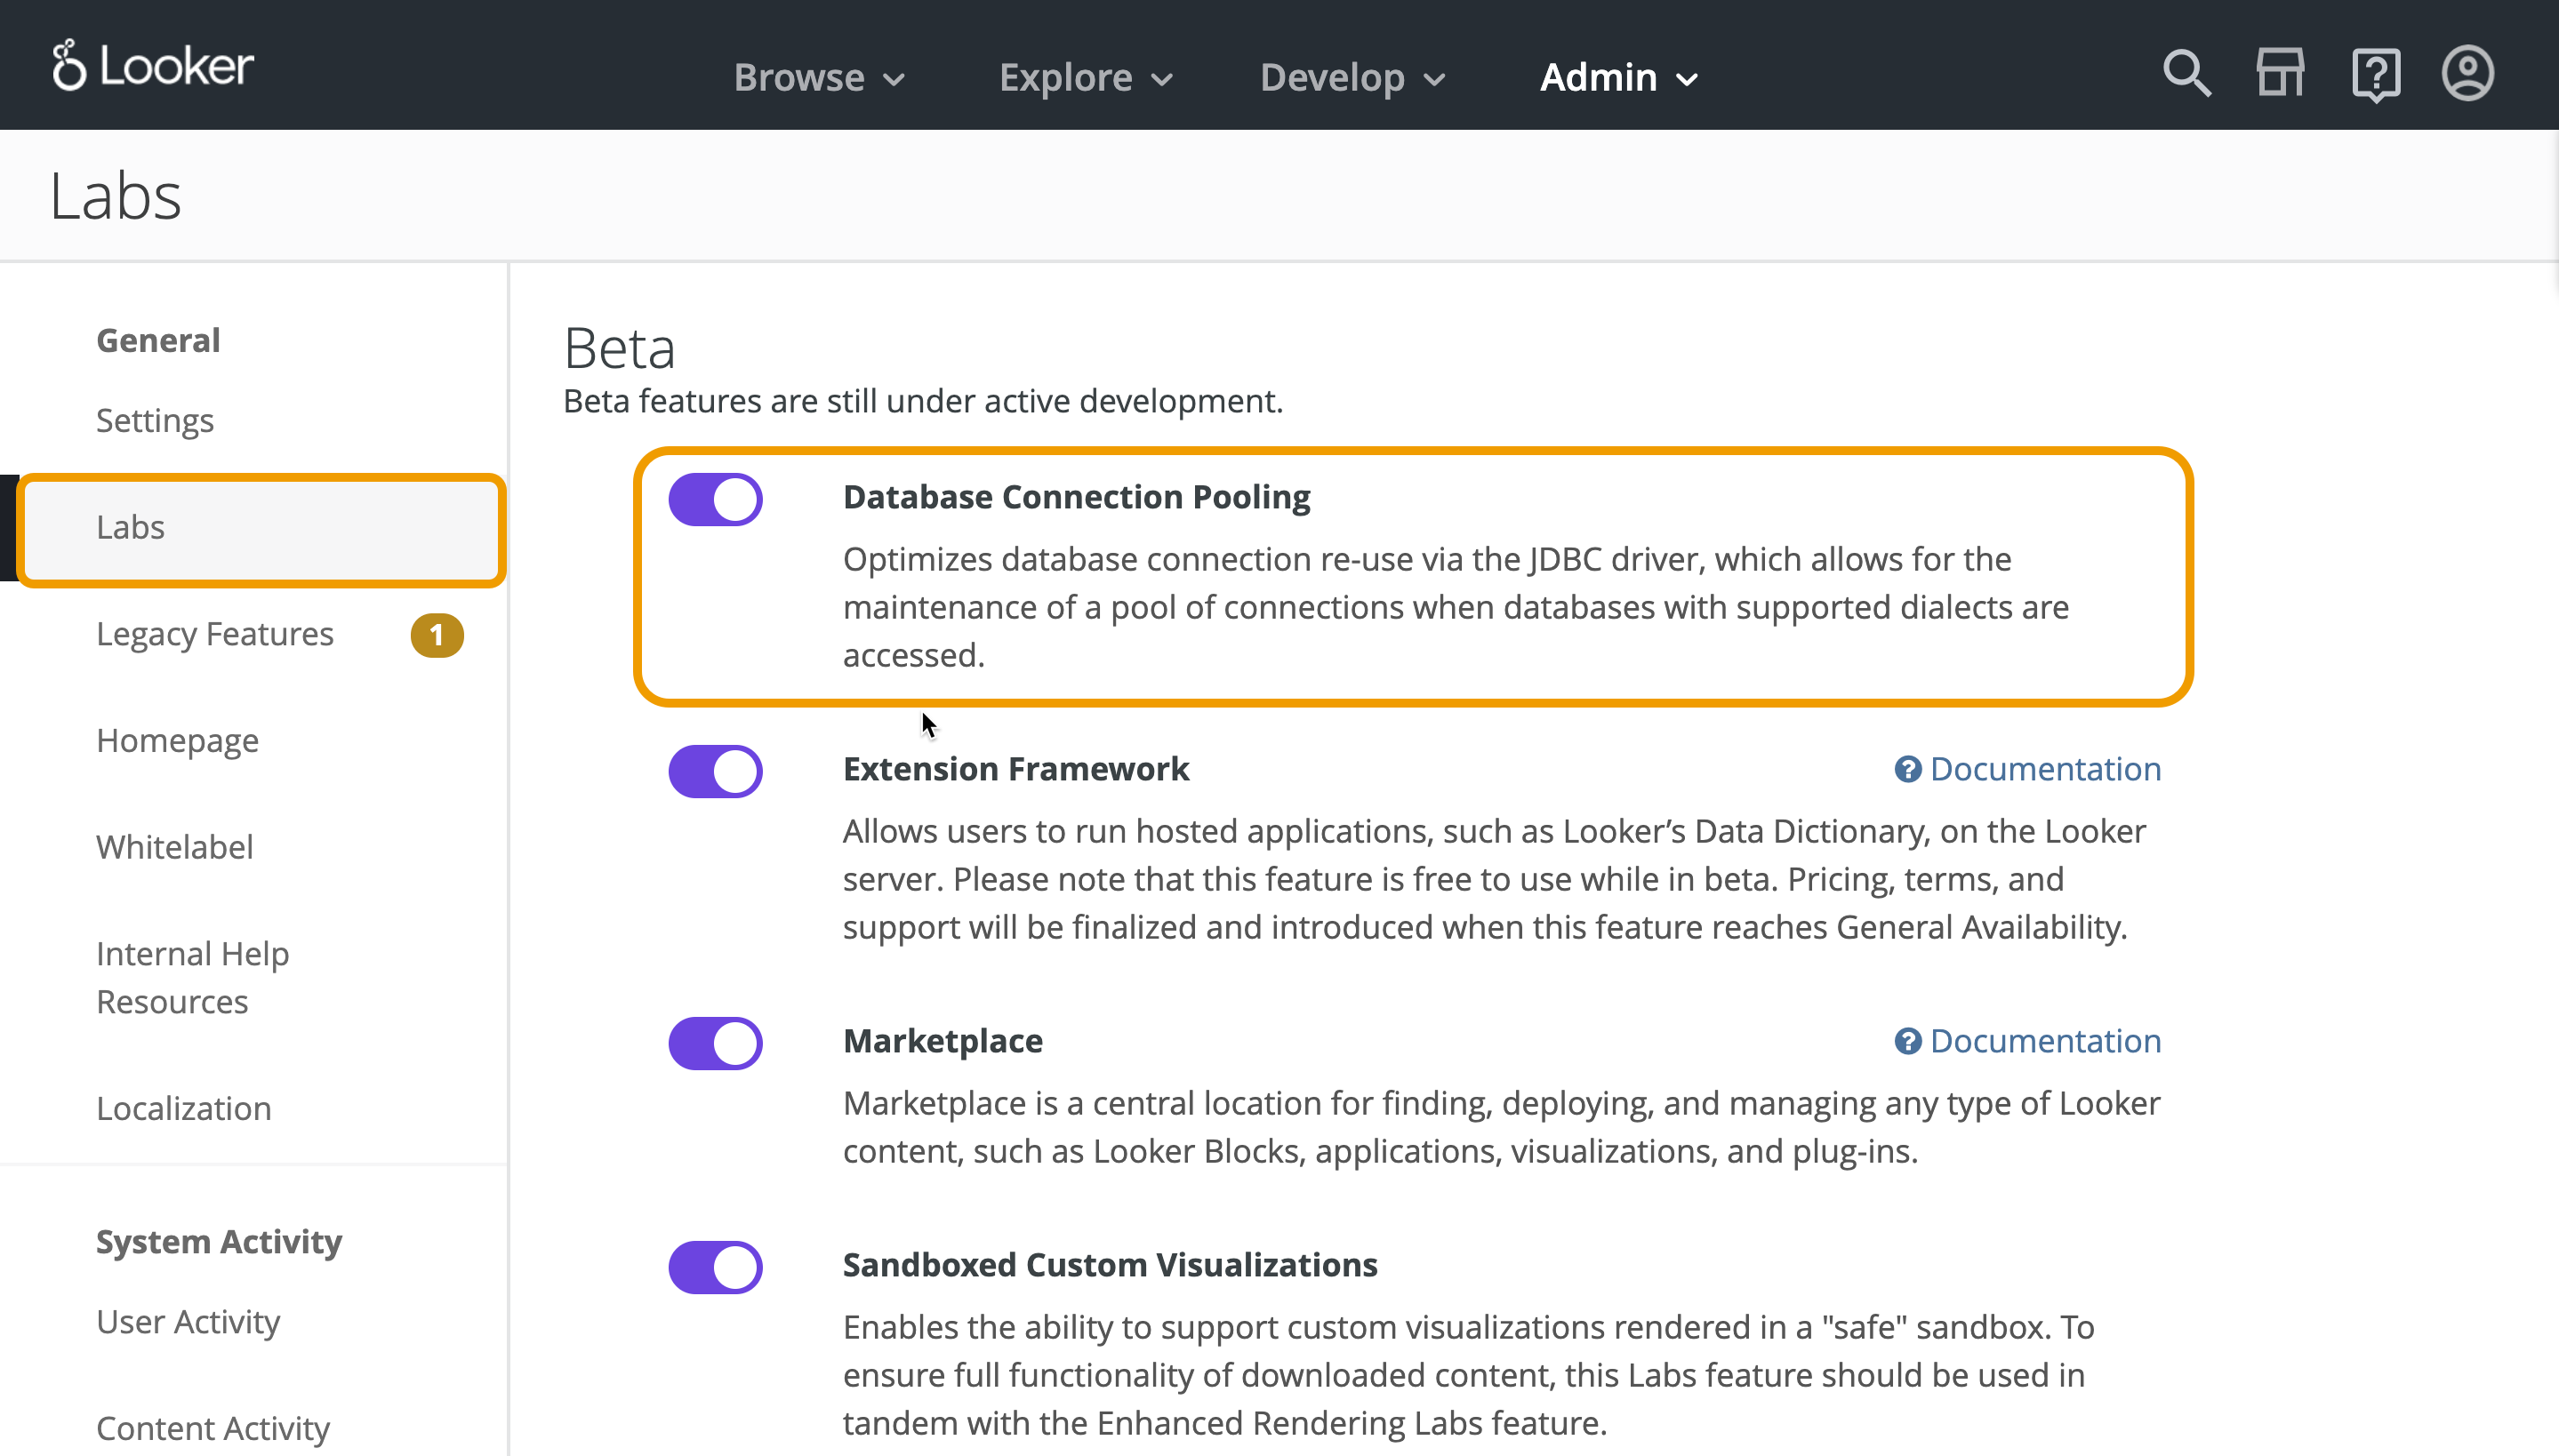This screenshot has width=2559, height=1456.
Task: Open the user account profile icon
Action: pos(2467,74)
